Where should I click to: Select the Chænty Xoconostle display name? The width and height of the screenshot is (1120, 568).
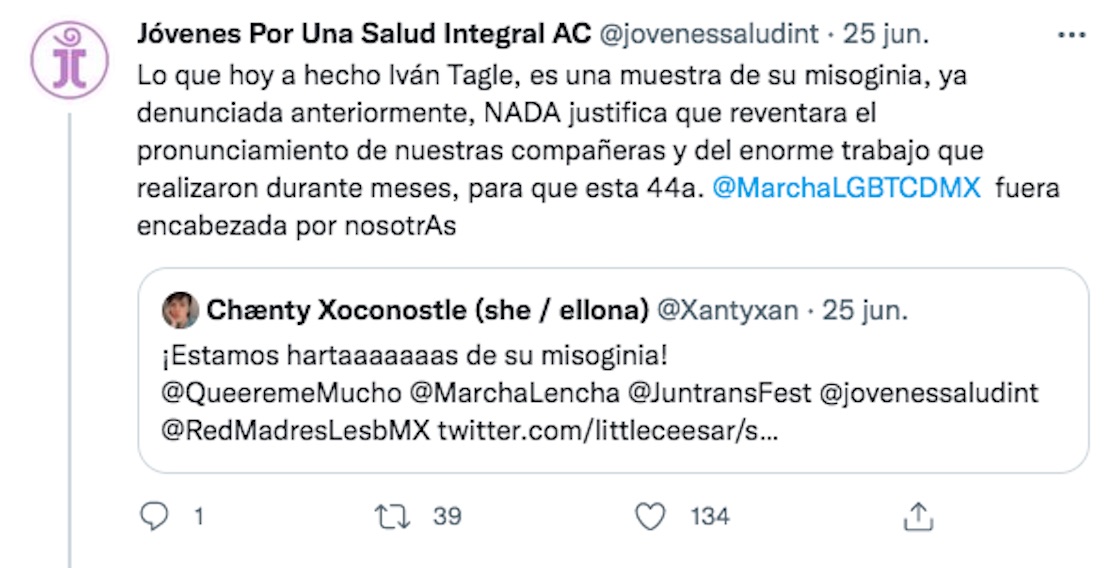(x=427, y=311)
